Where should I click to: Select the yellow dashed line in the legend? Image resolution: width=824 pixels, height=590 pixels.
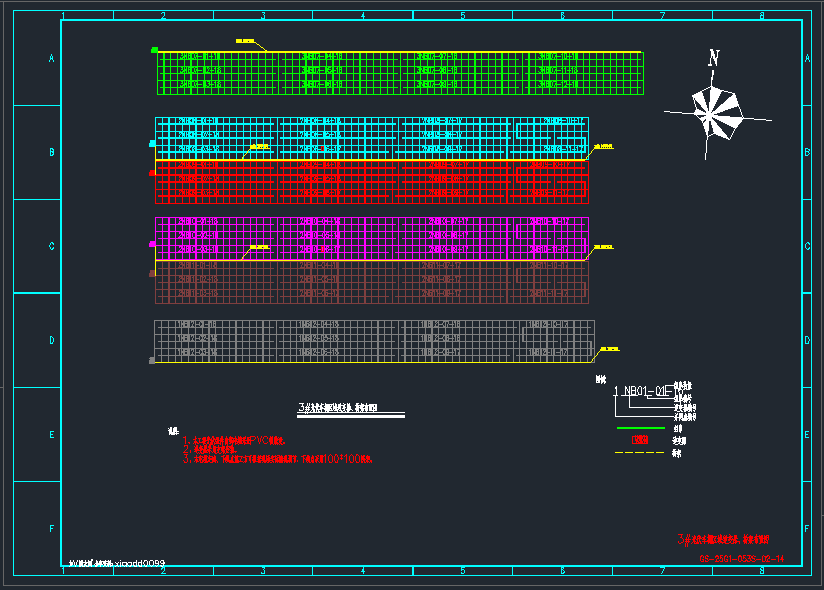[639, 453]
